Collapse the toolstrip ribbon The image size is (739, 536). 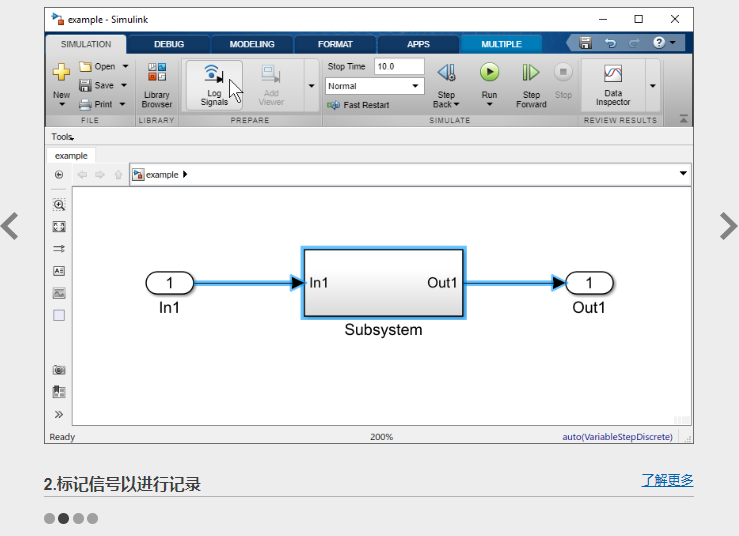pyautogui.click(x=683, y=119)
